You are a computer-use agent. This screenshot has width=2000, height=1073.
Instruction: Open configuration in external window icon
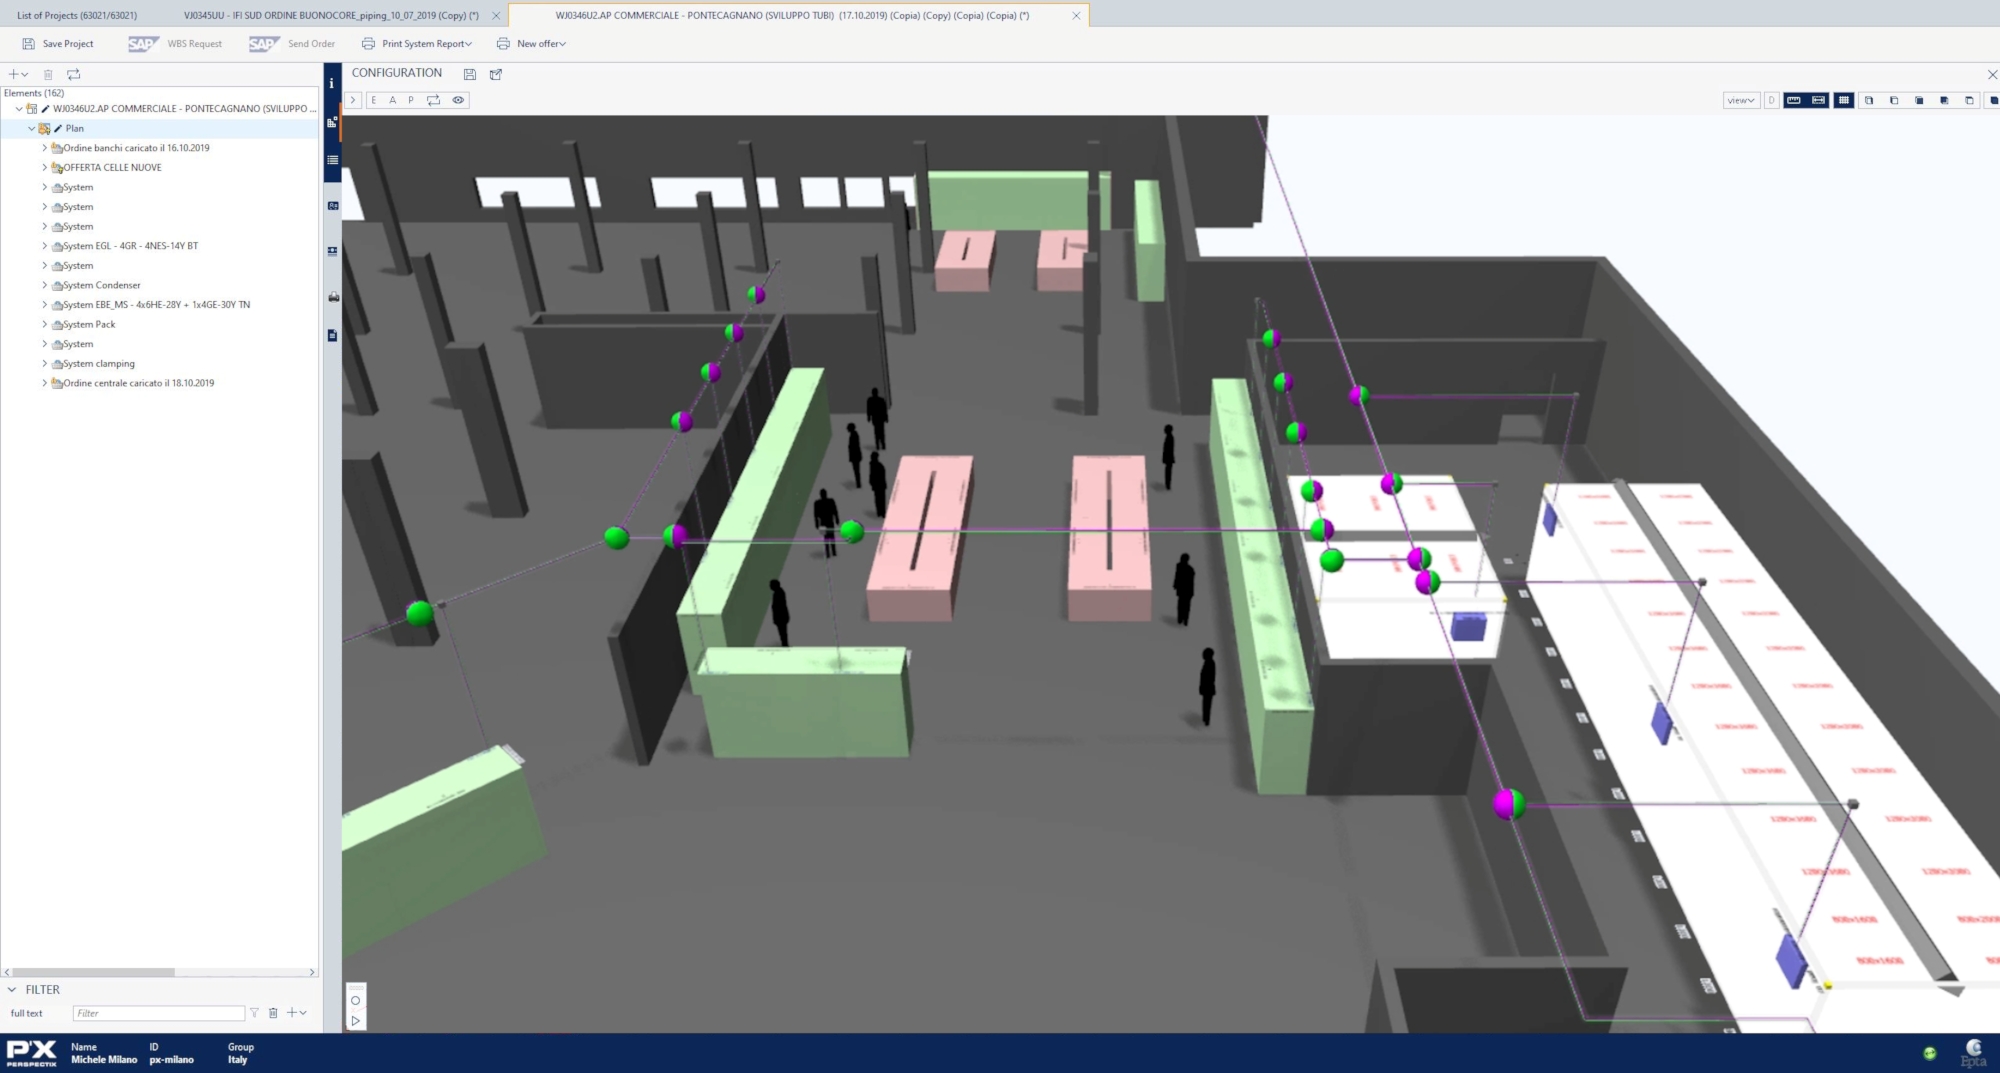click(x=496, y=74)
